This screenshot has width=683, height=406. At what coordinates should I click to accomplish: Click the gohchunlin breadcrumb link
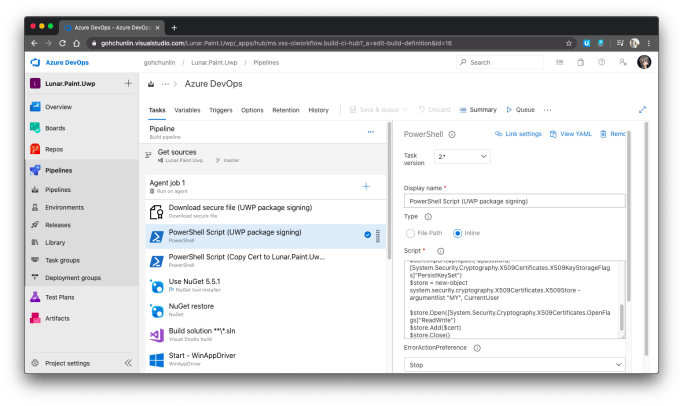(x=159, y=62)
